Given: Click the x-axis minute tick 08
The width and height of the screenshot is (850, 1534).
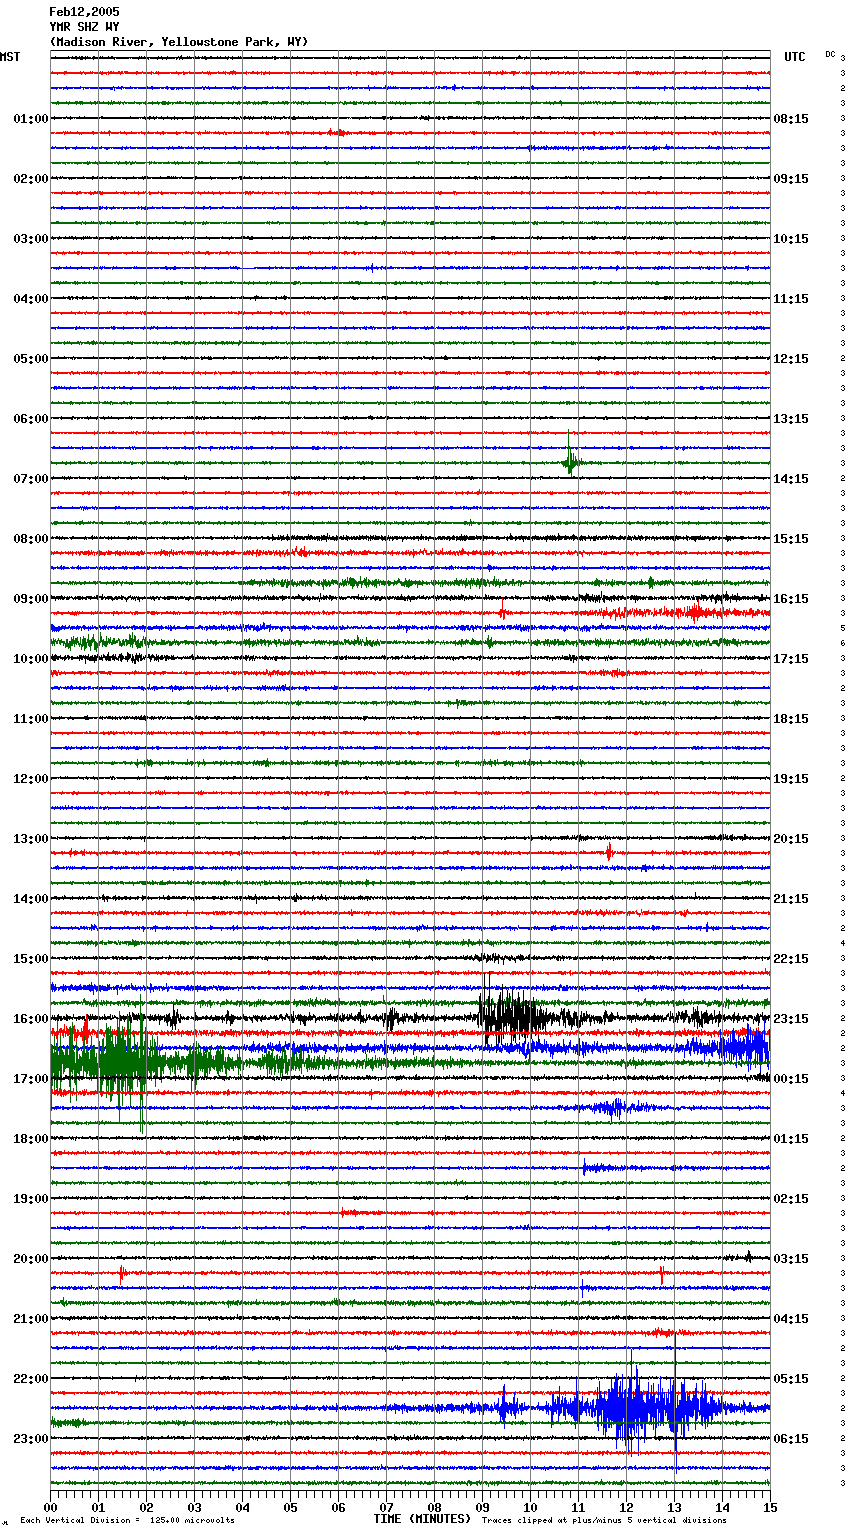Looking at the screenshot, I should pyautogui.click(x=434, y=1507).
